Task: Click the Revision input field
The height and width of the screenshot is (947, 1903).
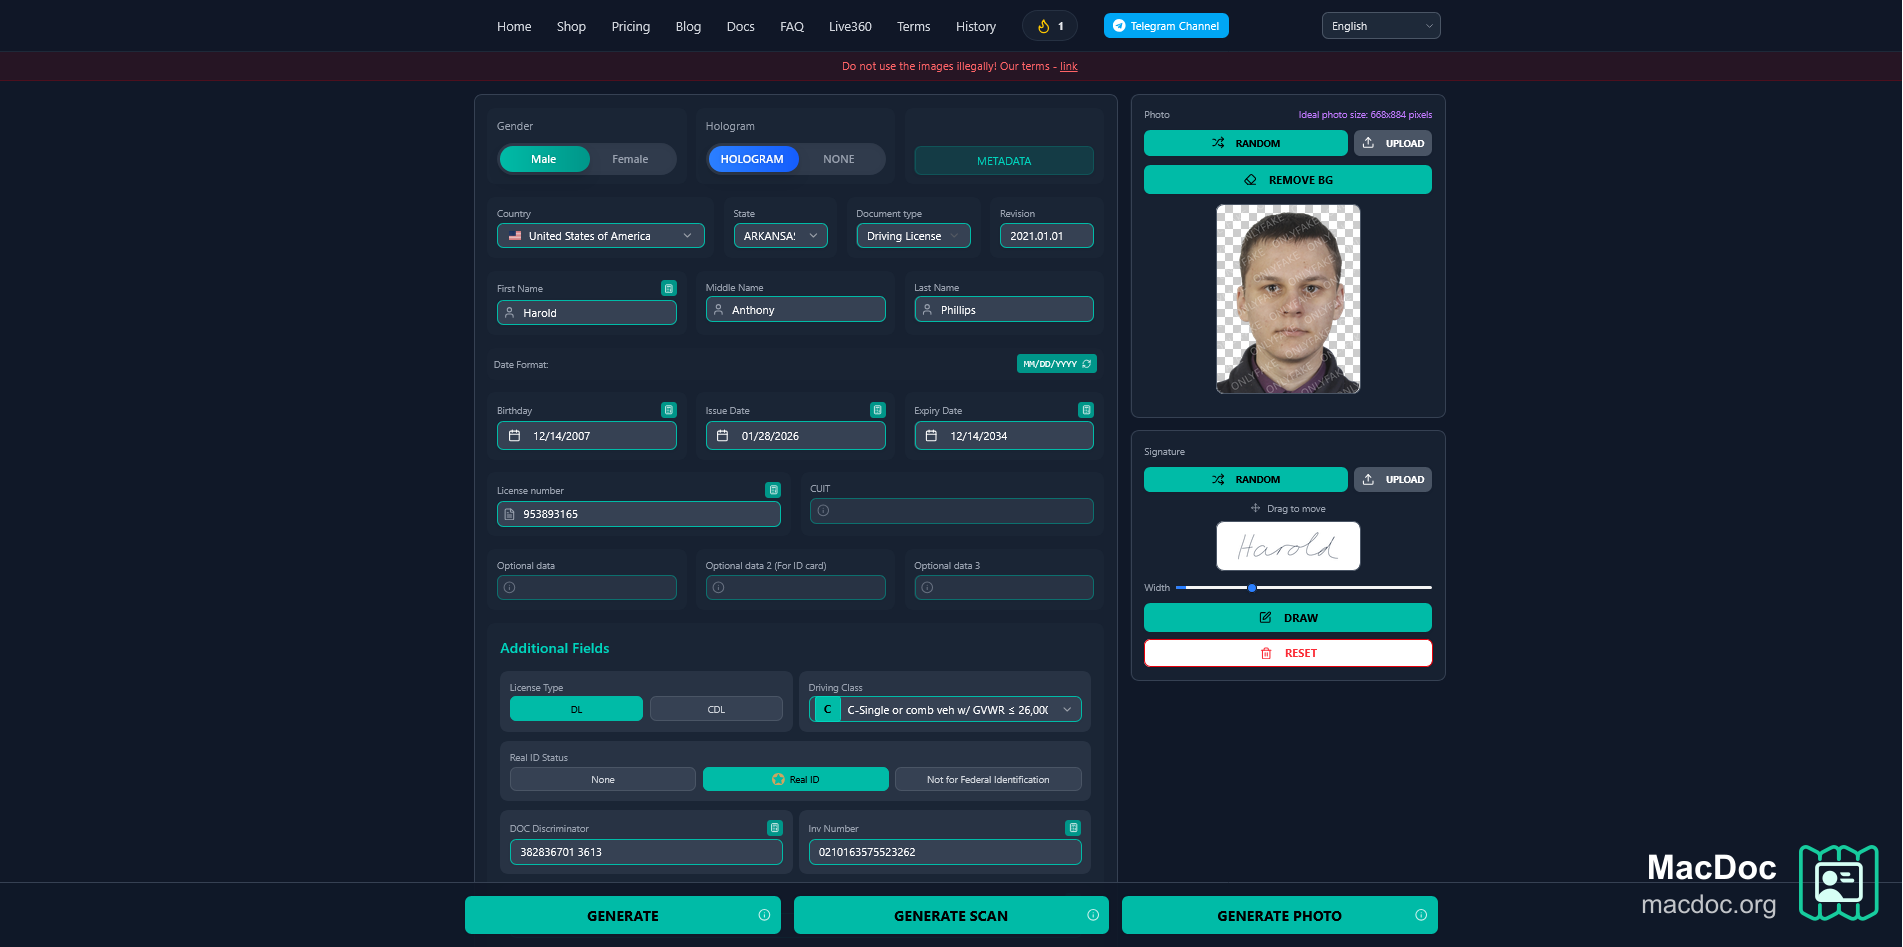Action: point(1047,236)
